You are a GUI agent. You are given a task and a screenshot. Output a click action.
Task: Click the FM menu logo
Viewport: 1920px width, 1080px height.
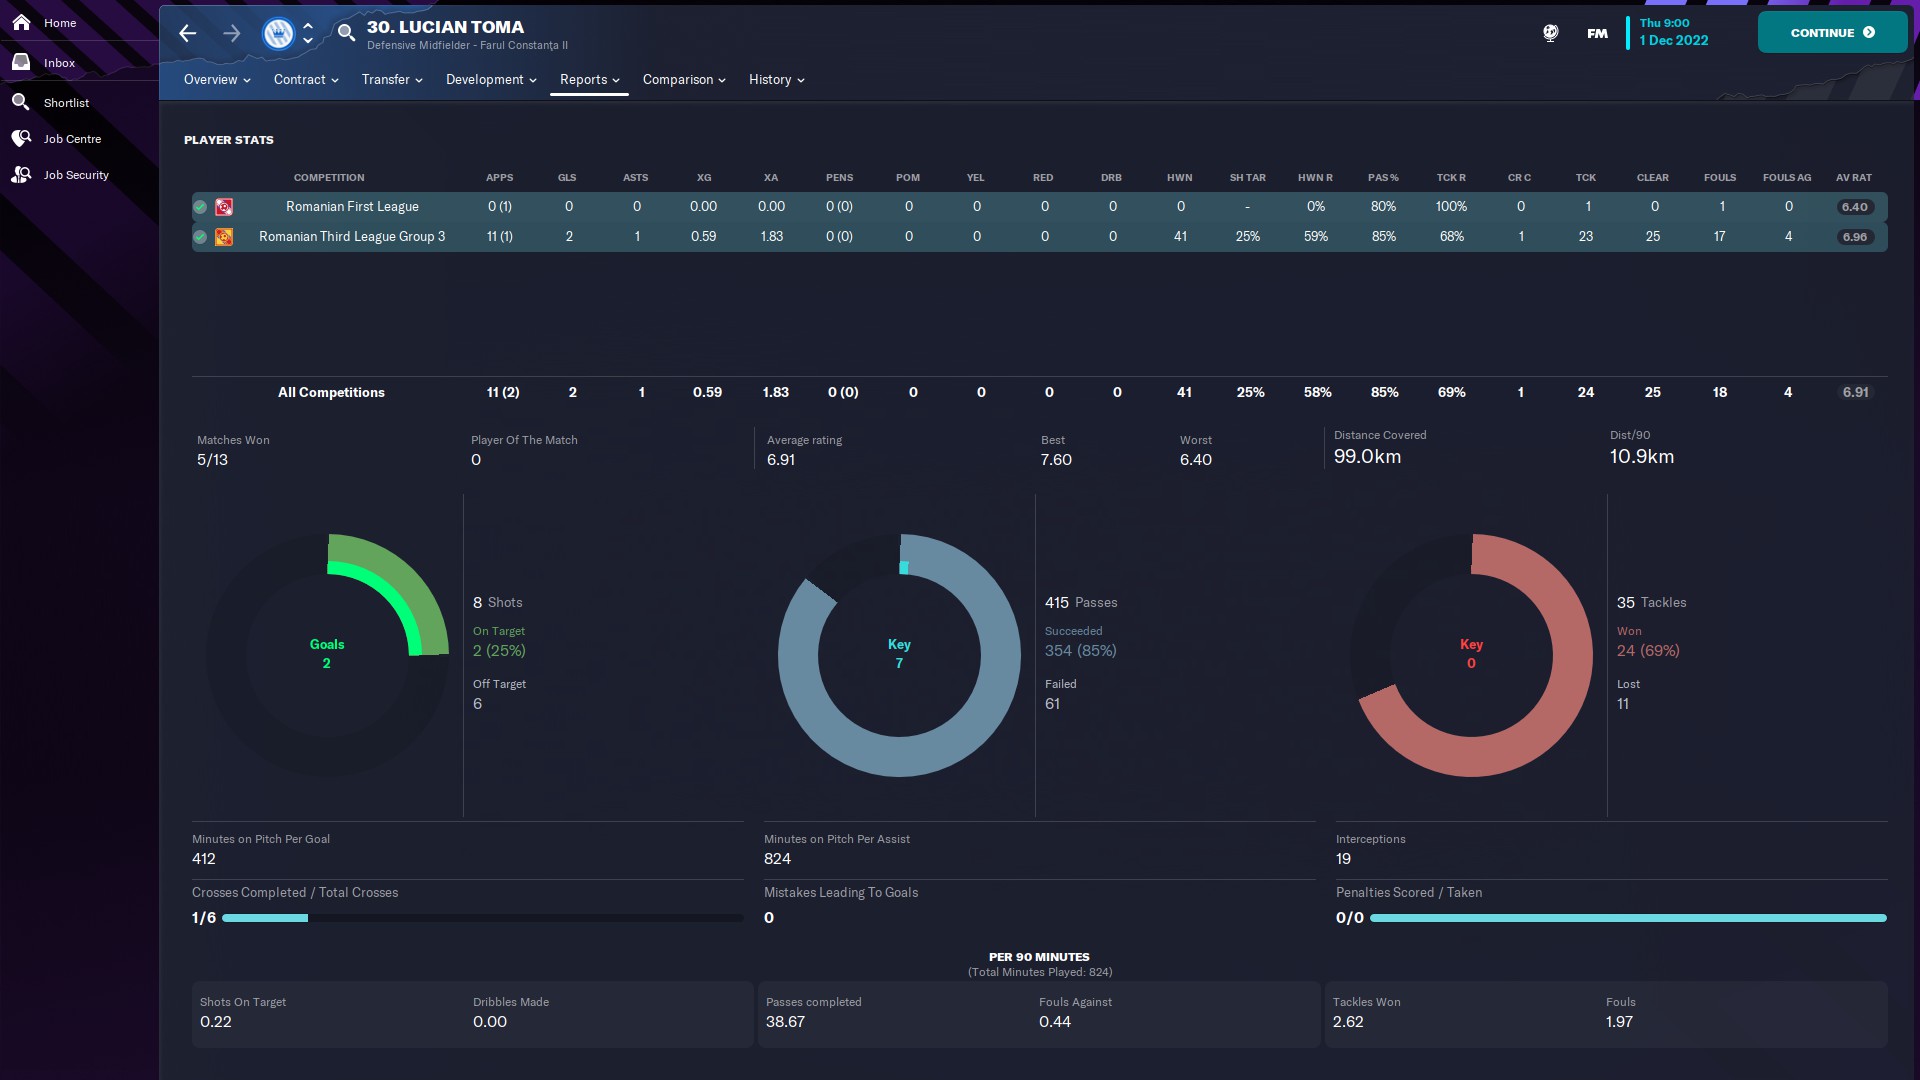click(x=1597, y=33)
